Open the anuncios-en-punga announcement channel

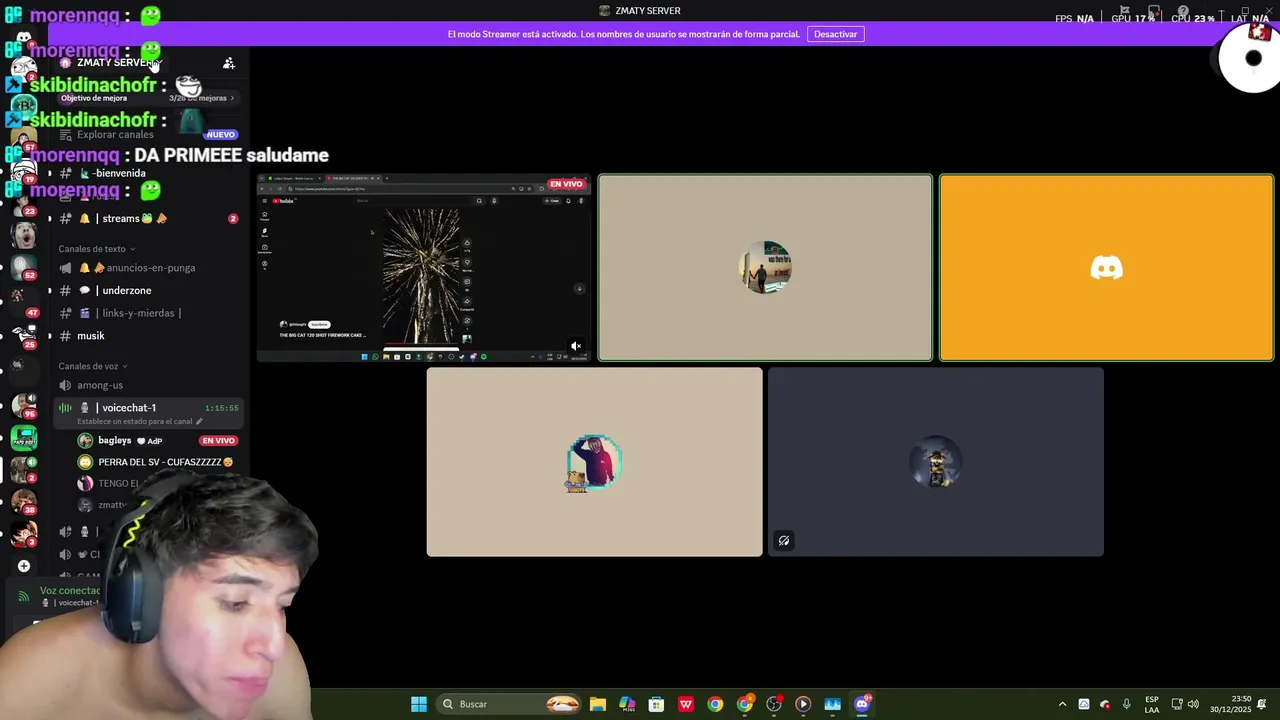[x=148, y=268]
